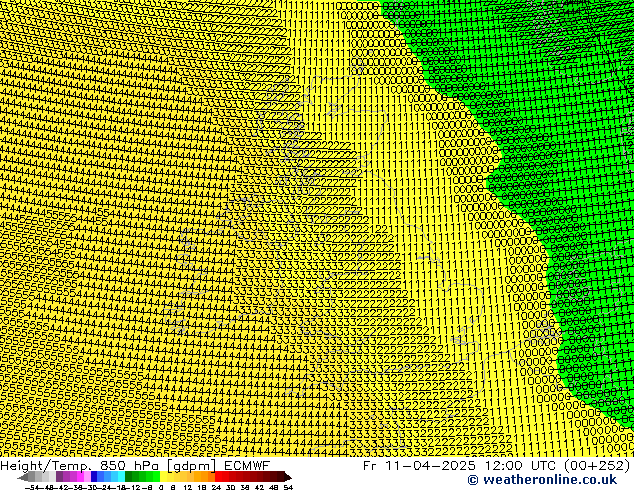Select the bright red swatch above the 24 label

click(x=218, y=477)
